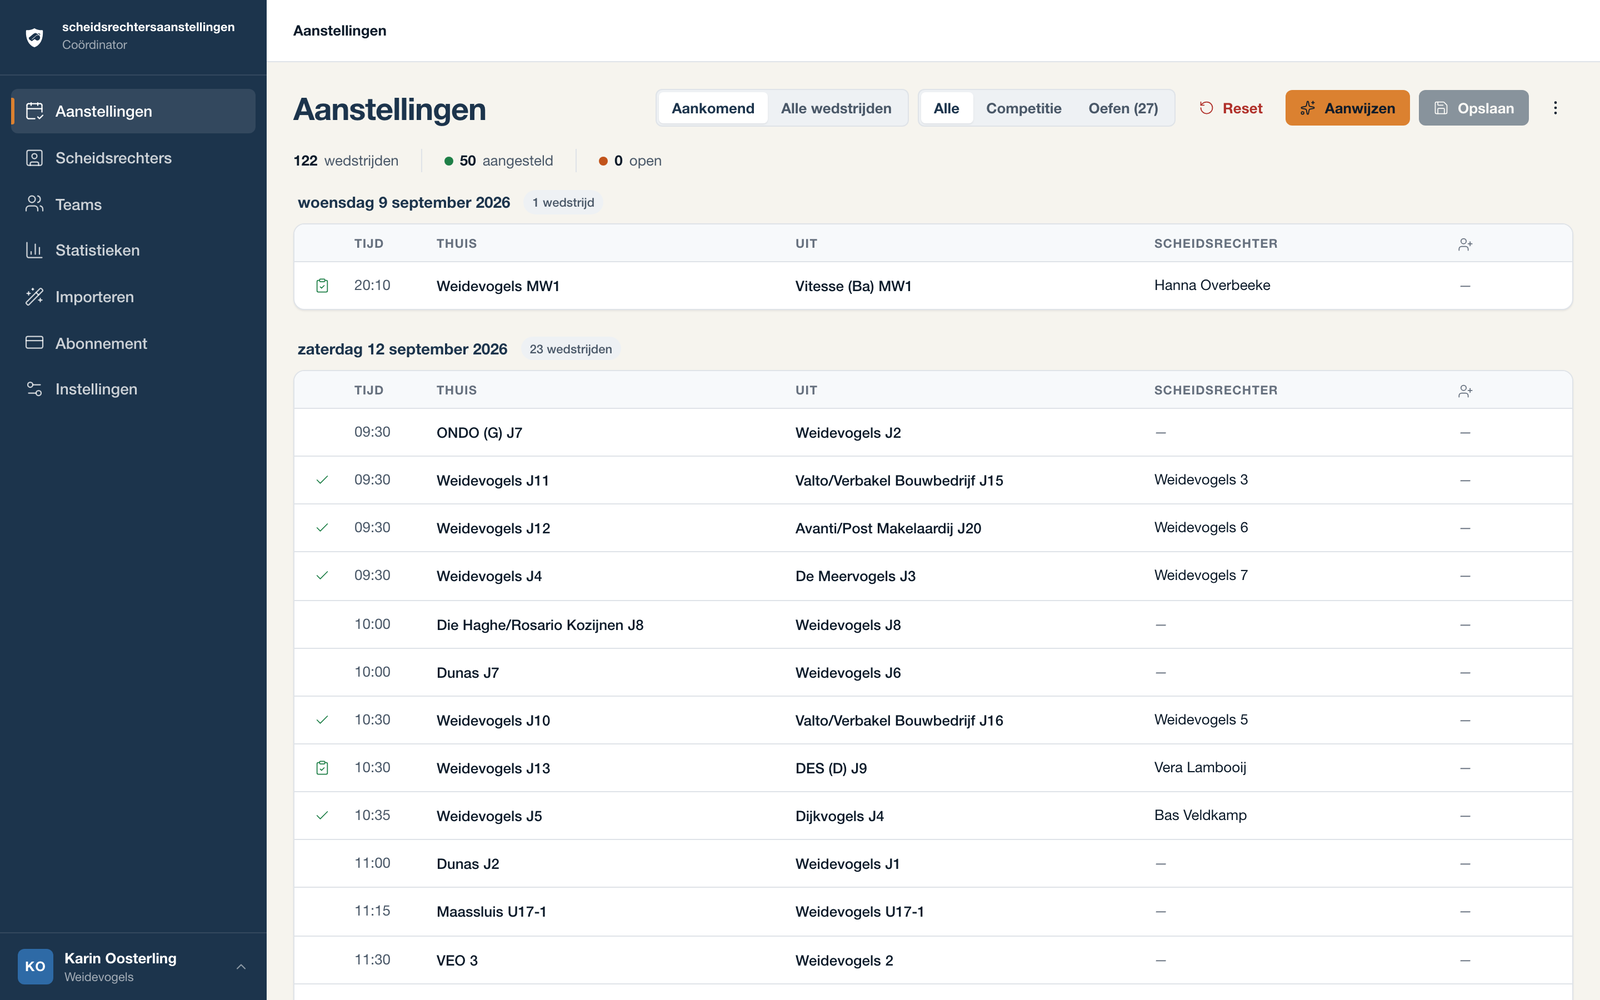Click the checkmark on the Weidevogels J12 row
The image size is (1600, 1000).
point(322,528)
